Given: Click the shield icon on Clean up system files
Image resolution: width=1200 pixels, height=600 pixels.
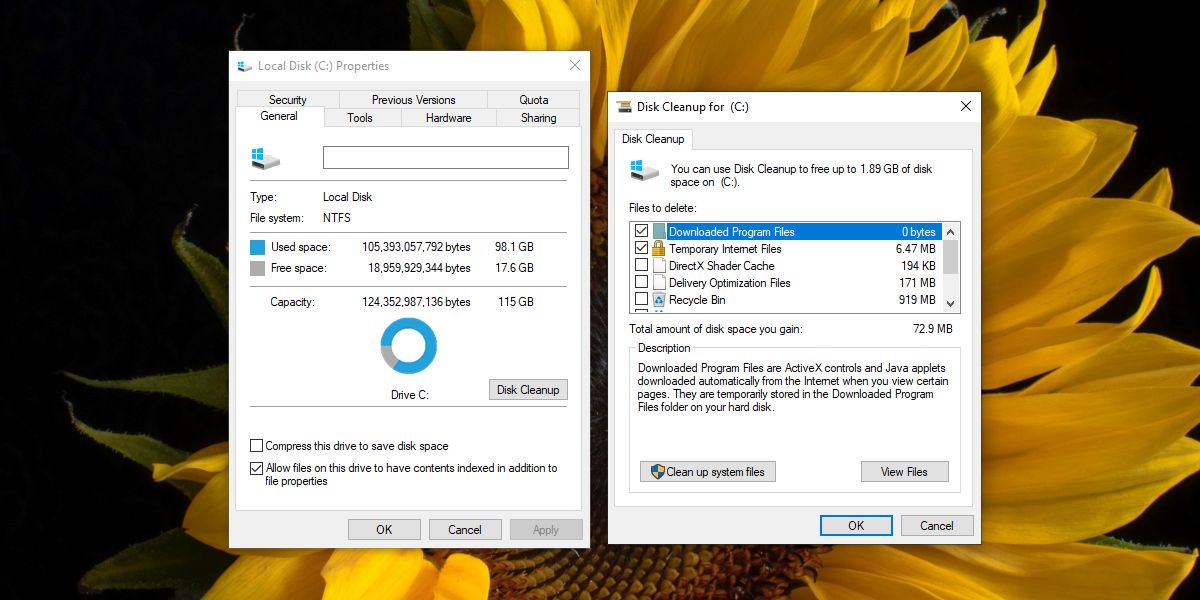Looking at the screenshot, I should coord(657,472).
